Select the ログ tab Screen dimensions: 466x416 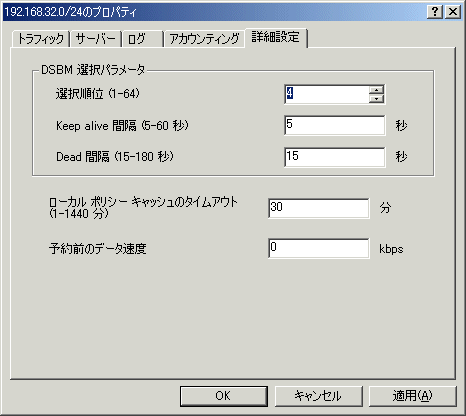coord(142,39)
